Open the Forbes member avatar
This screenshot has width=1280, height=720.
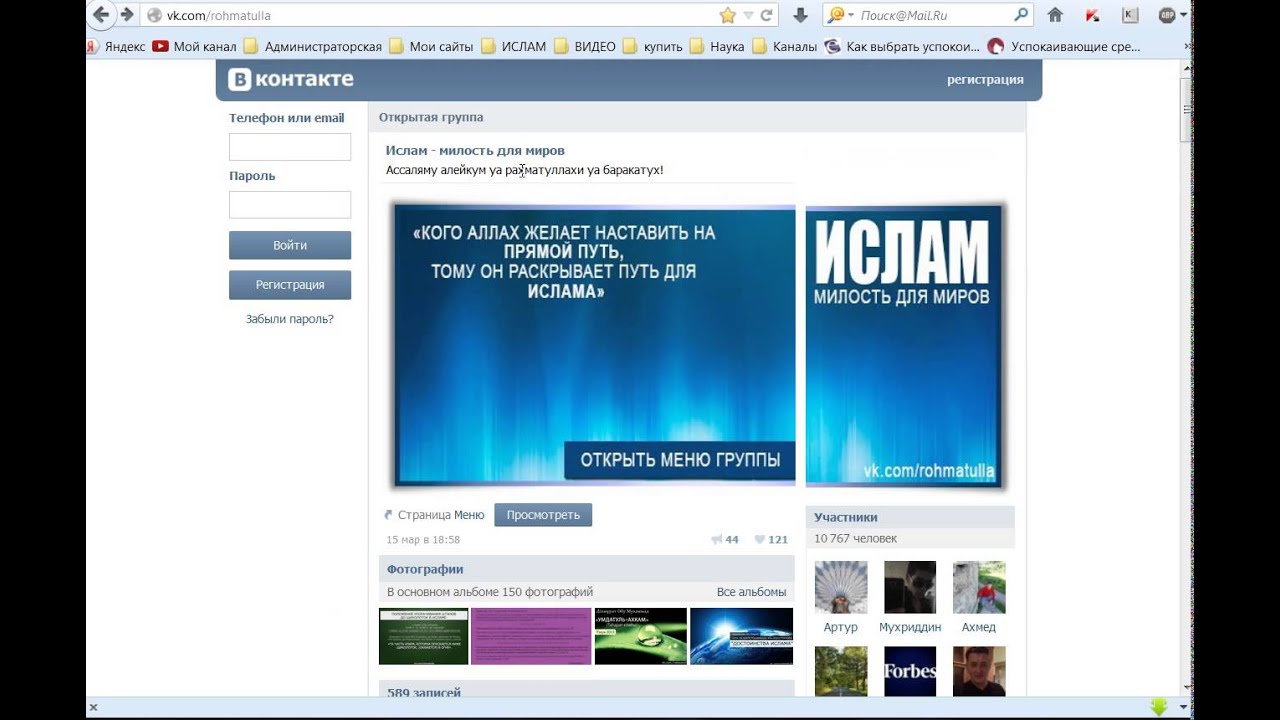tap(910, 671)
